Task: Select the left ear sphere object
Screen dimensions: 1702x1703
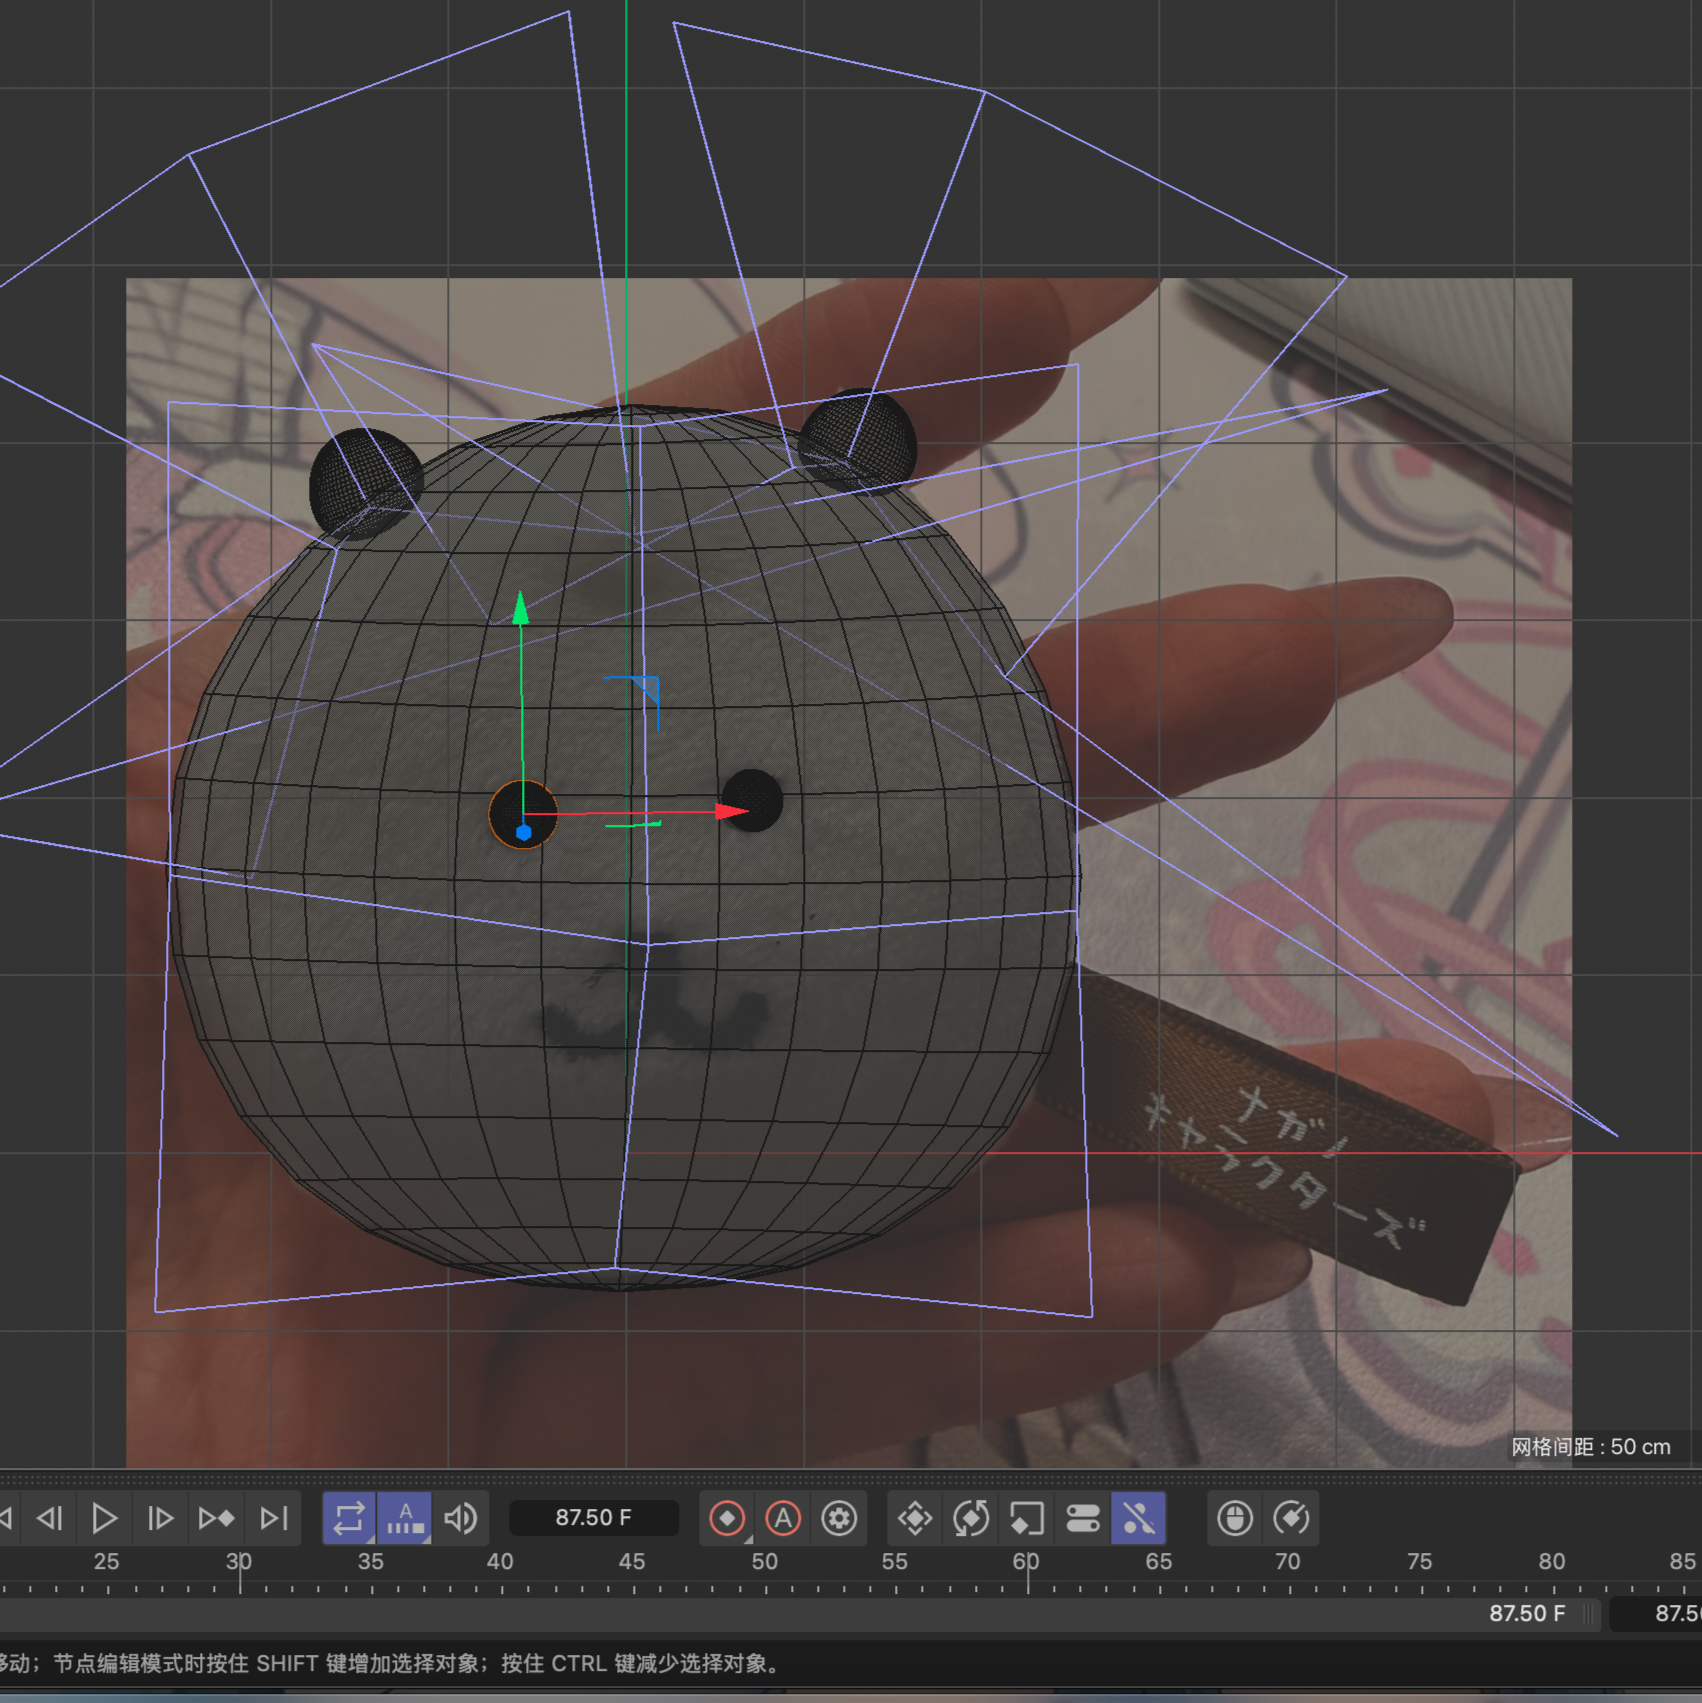Action: click(364, 482)
